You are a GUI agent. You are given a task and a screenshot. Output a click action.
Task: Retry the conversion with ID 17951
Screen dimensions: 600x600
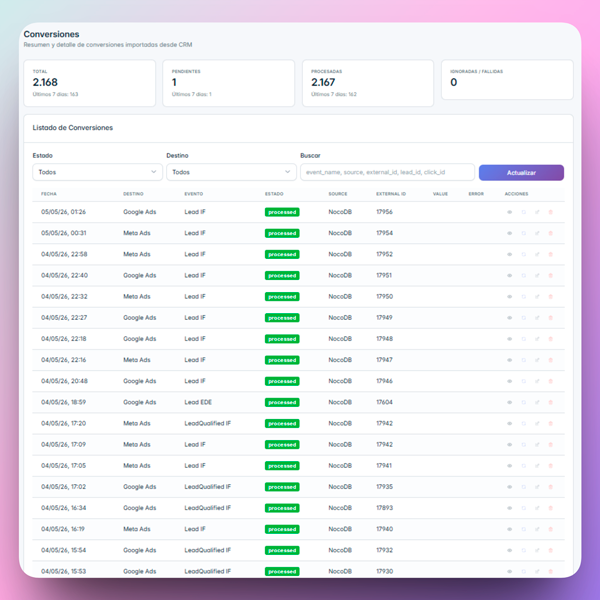tap(523, 276)
